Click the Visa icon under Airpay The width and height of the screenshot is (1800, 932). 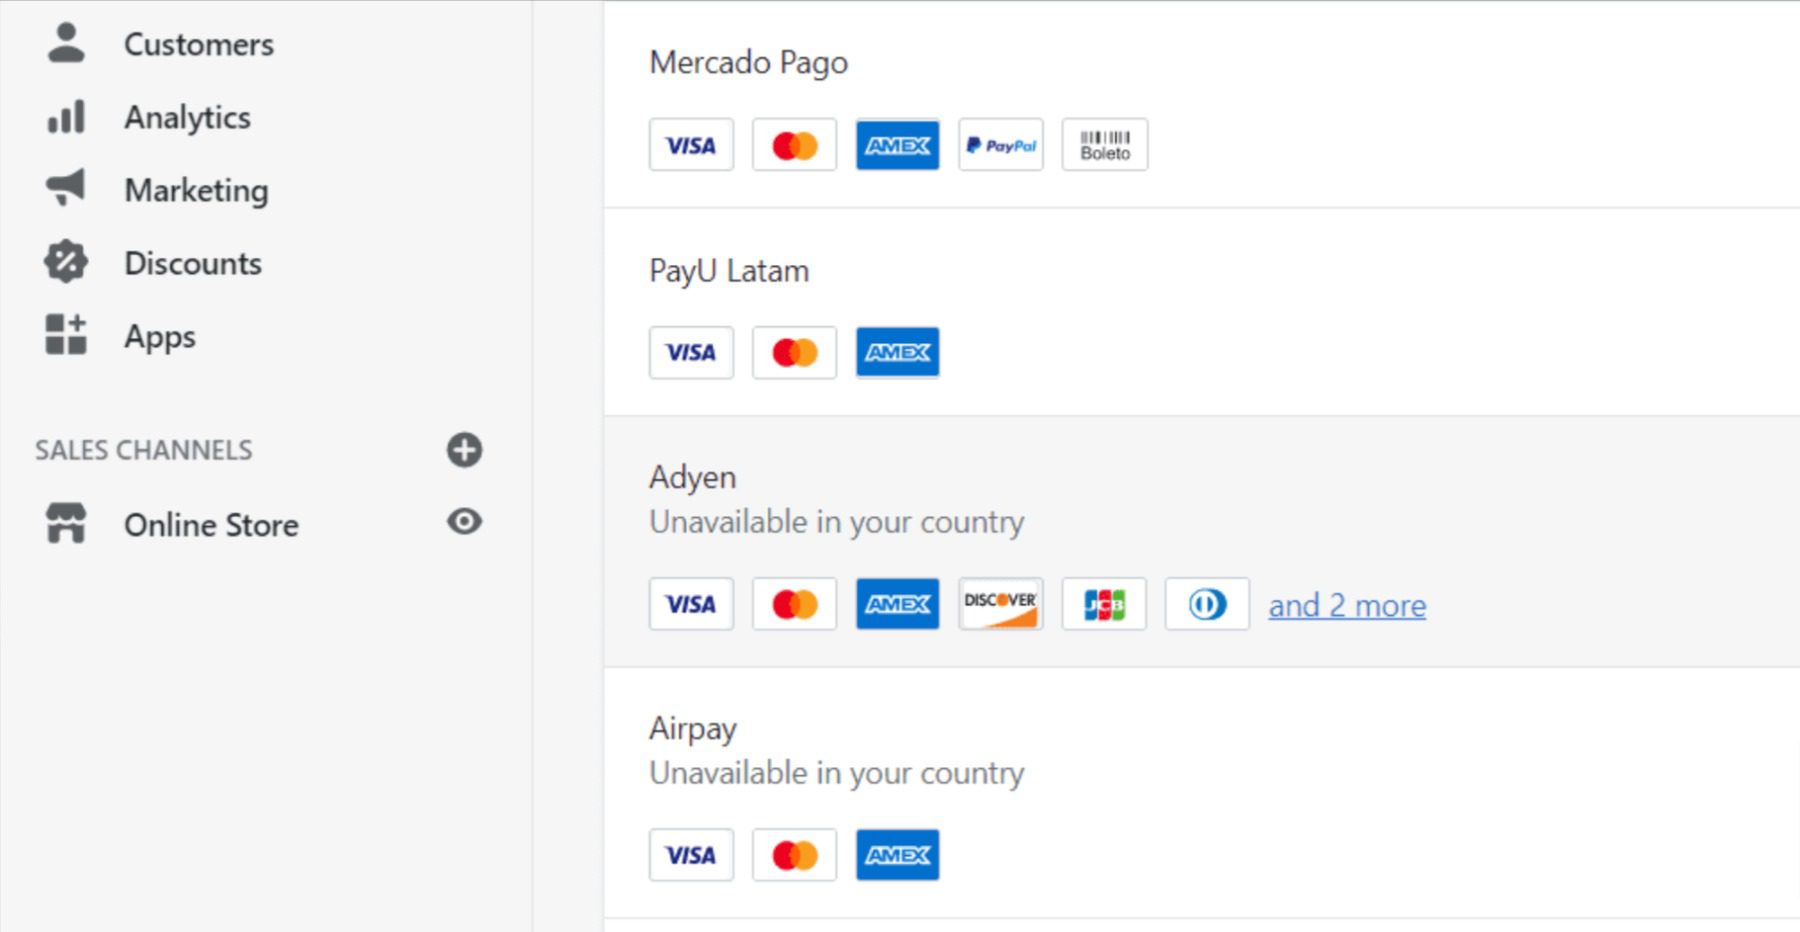(x=691, y=855)
